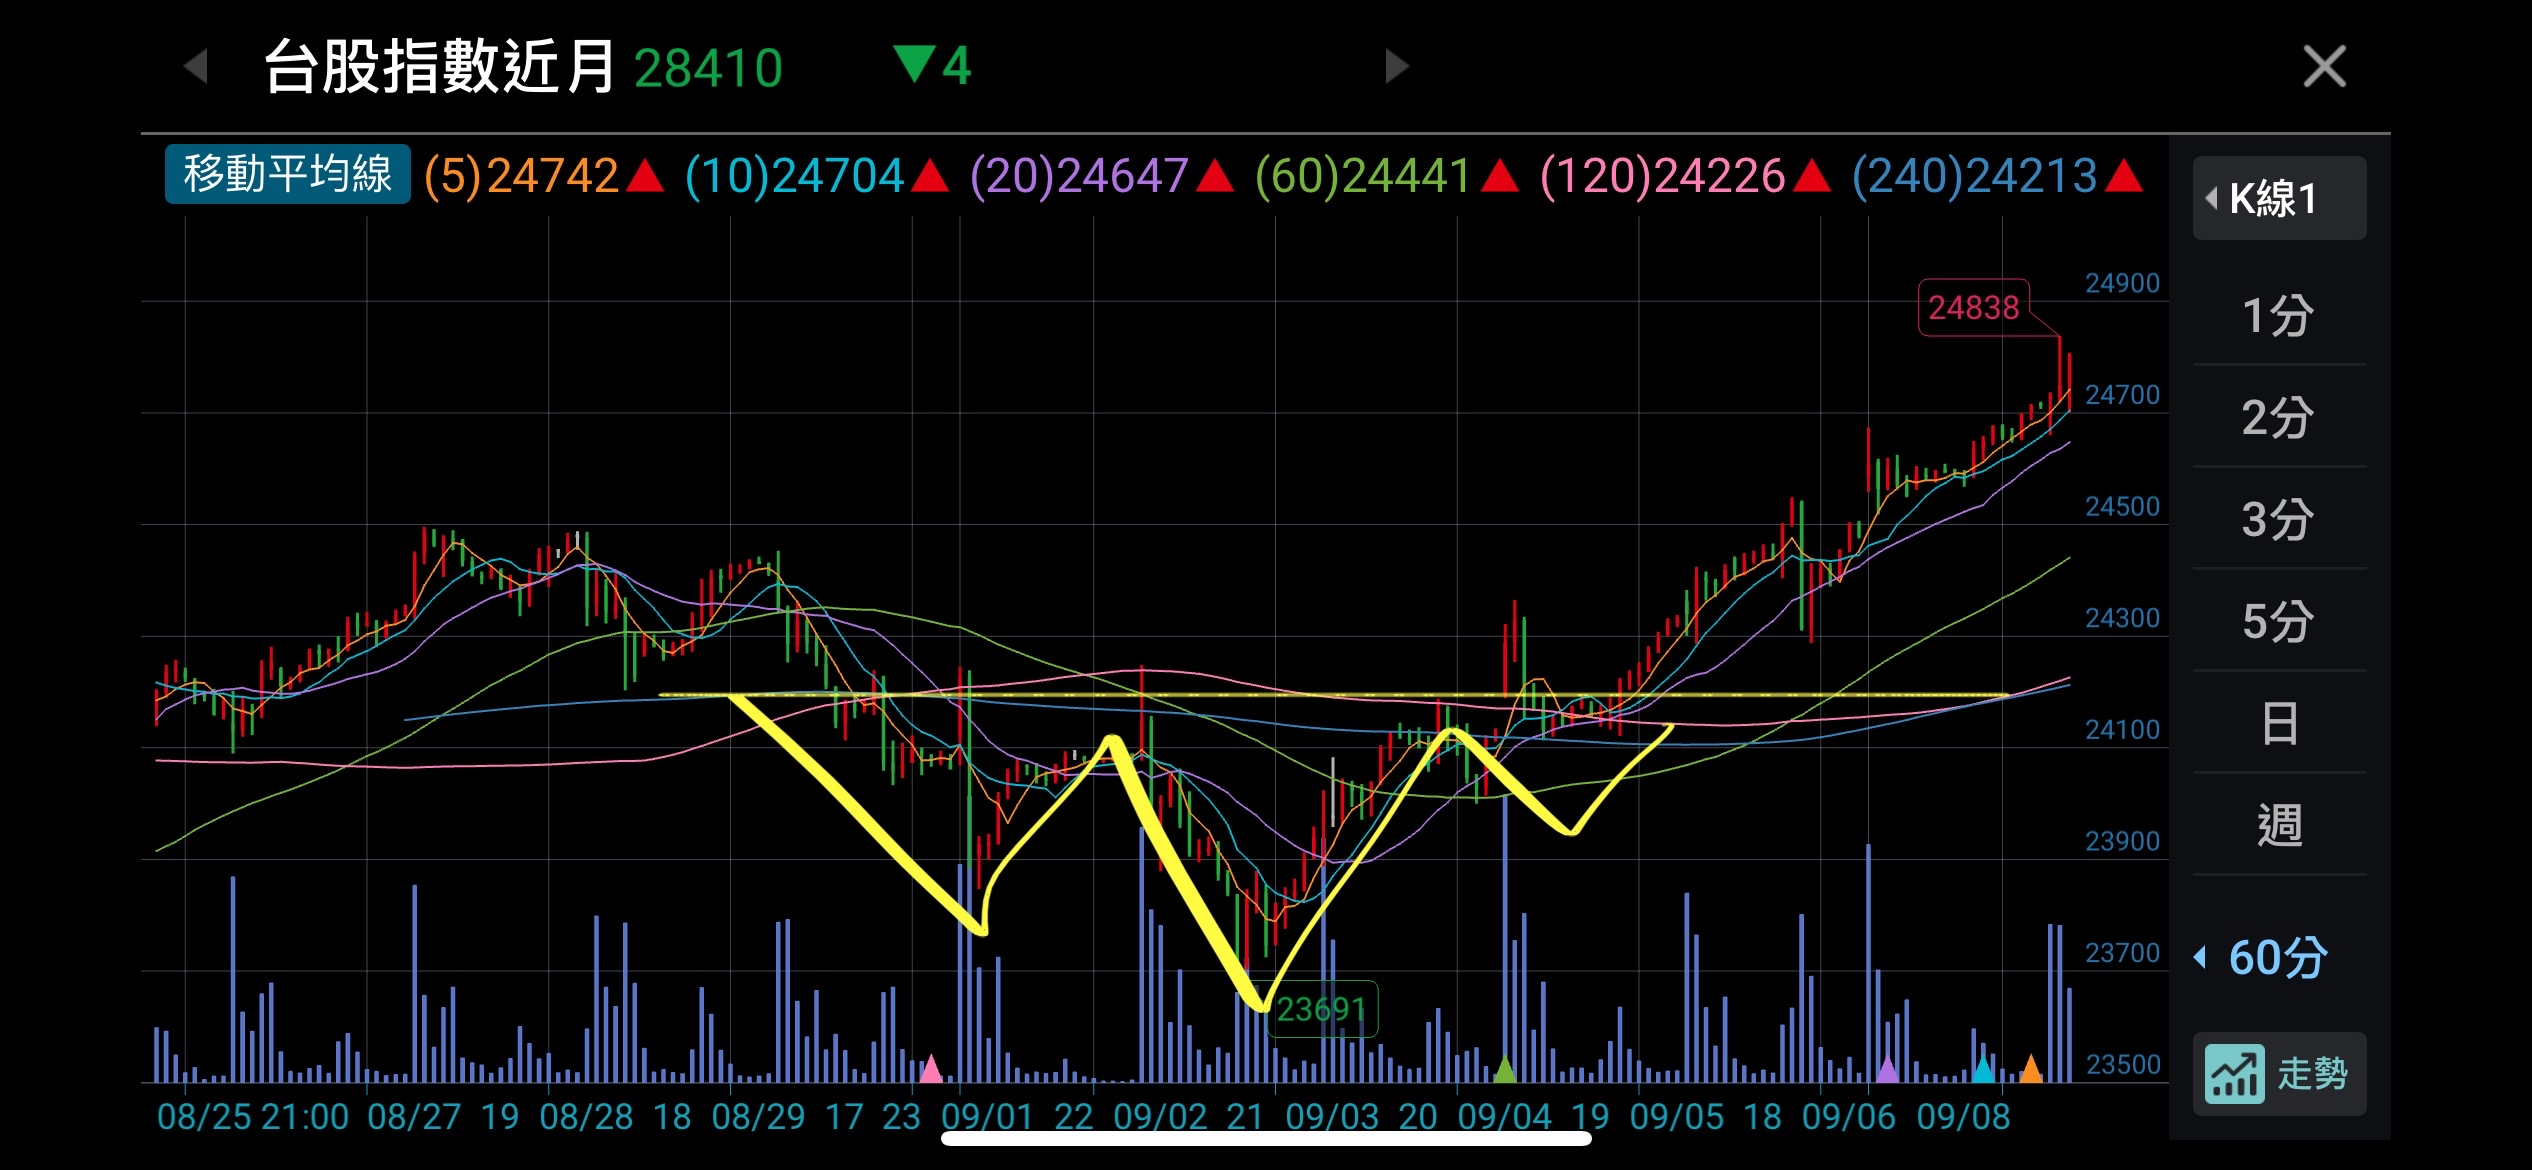
Task: Go to previous instrument with left arrow
Action: pos(197,67)
